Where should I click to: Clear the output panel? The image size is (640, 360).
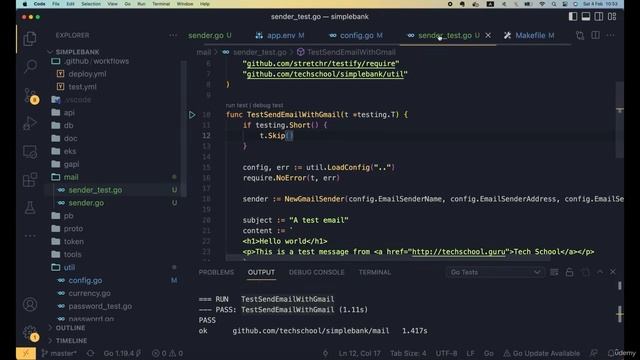point(554,272)
